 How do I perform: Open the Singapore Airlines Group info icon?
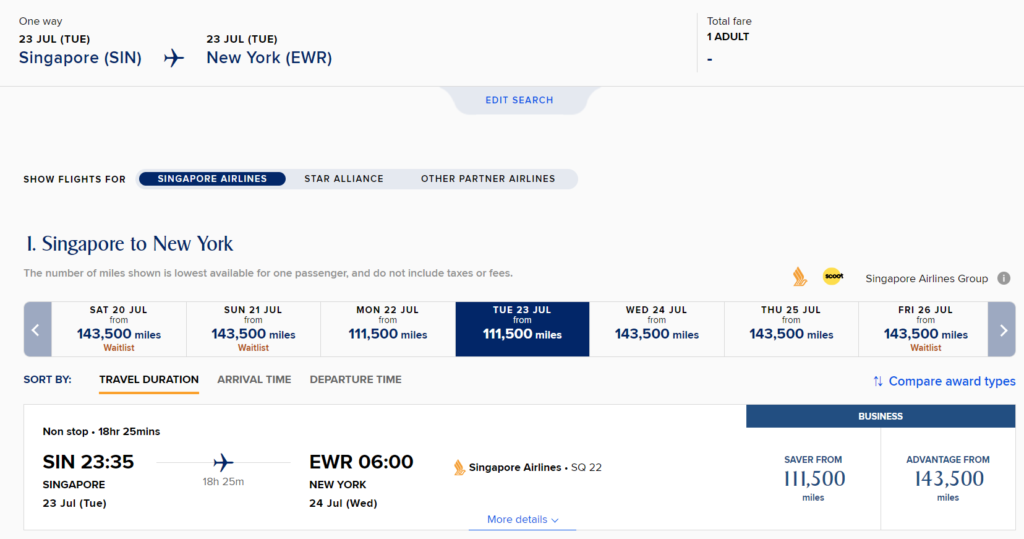(1003, 278)
